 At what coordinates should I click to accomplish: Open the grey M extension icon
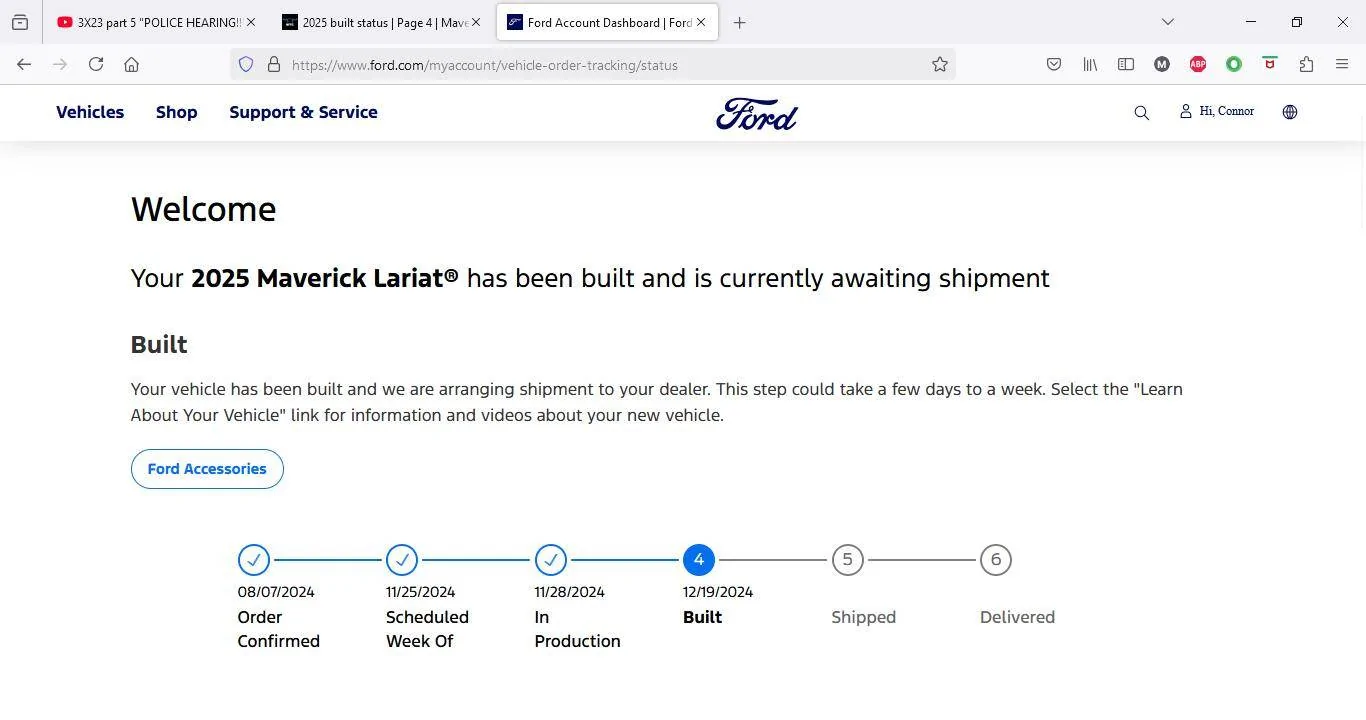(x=1162, y=64)
